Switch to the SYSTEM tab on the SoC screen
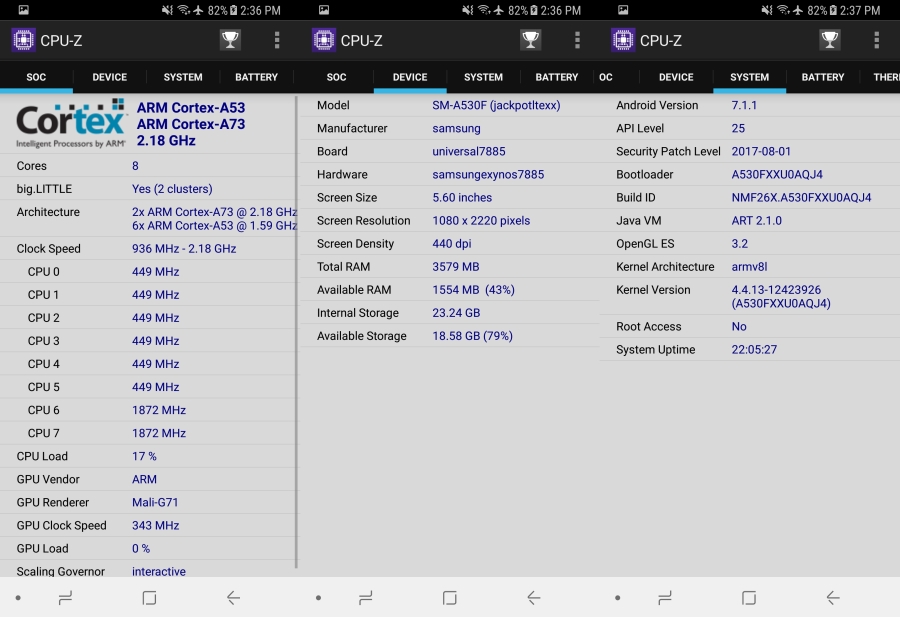This screenshot has width=900, height=617. point(183,77)
